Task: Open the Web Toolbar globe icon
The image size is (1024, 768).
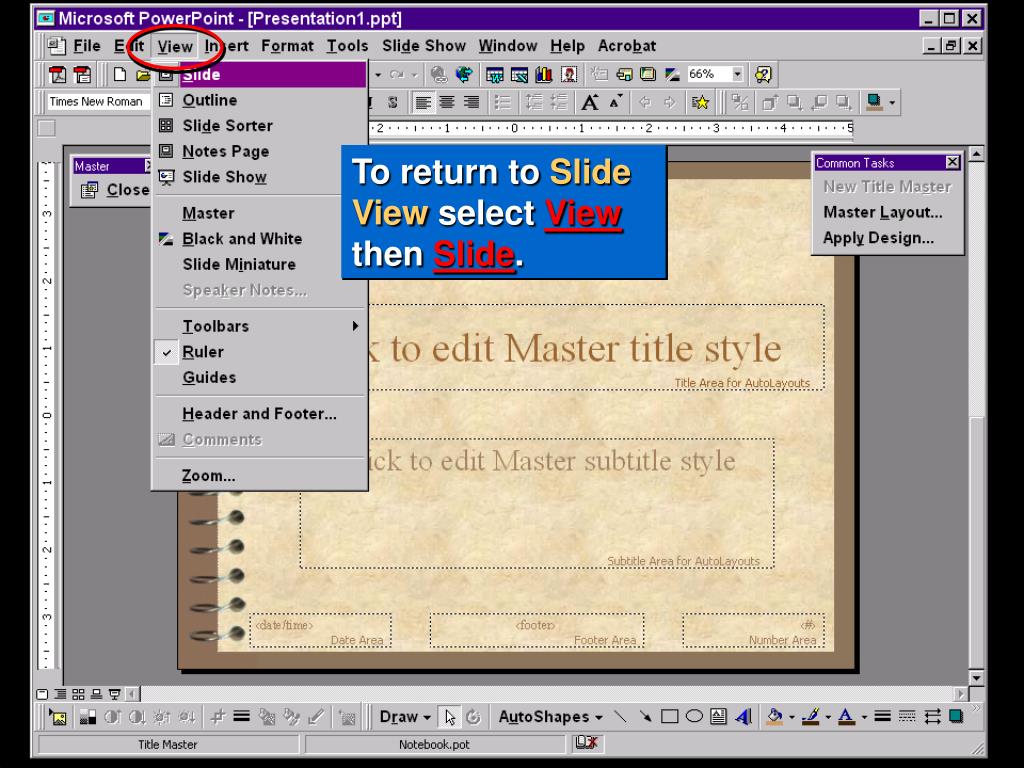Action: [x=464, y=74]
